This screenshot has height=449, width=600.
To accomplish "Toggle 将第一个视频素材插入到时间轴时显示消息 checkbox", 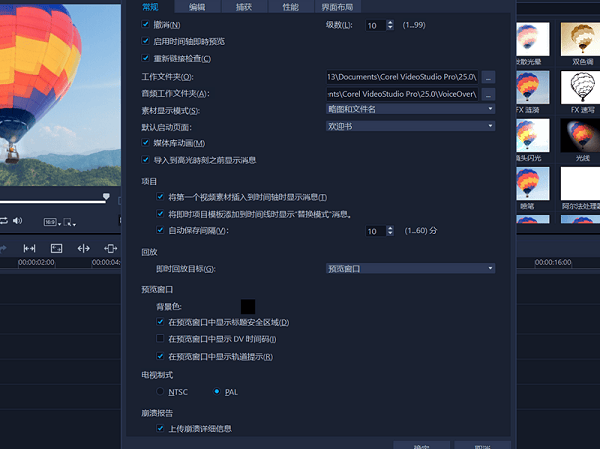I will 160,196.
